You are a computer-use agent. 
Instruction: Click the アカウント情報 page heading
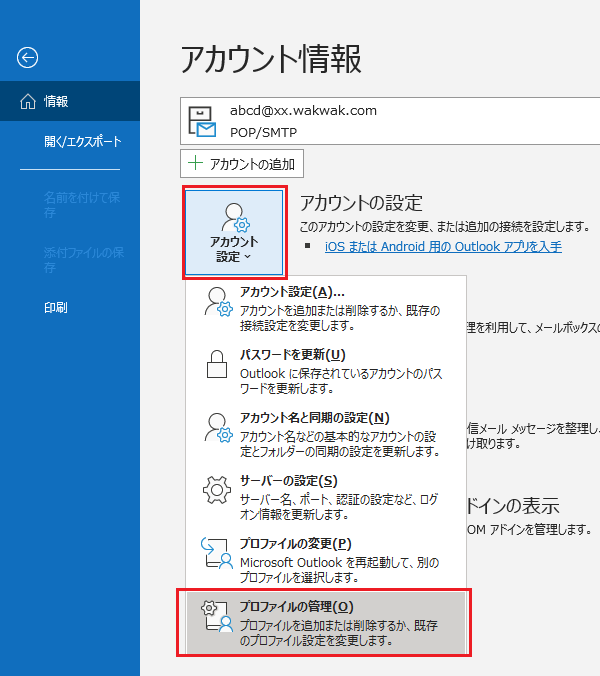click(271, 60)
